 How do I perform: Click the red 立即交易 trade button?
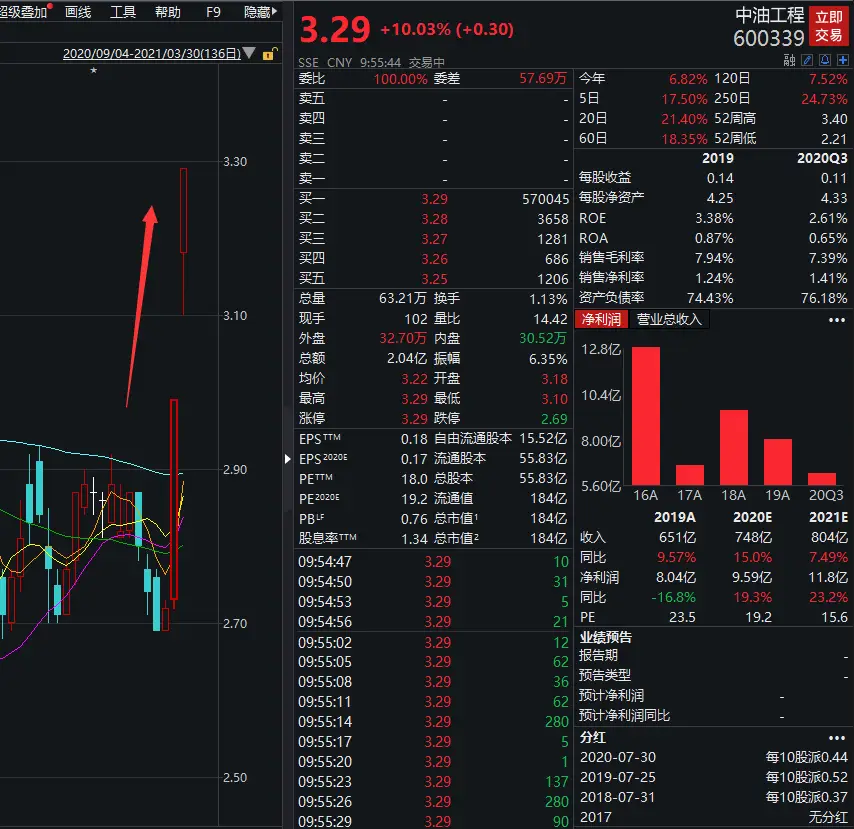[x=828, y=27]
